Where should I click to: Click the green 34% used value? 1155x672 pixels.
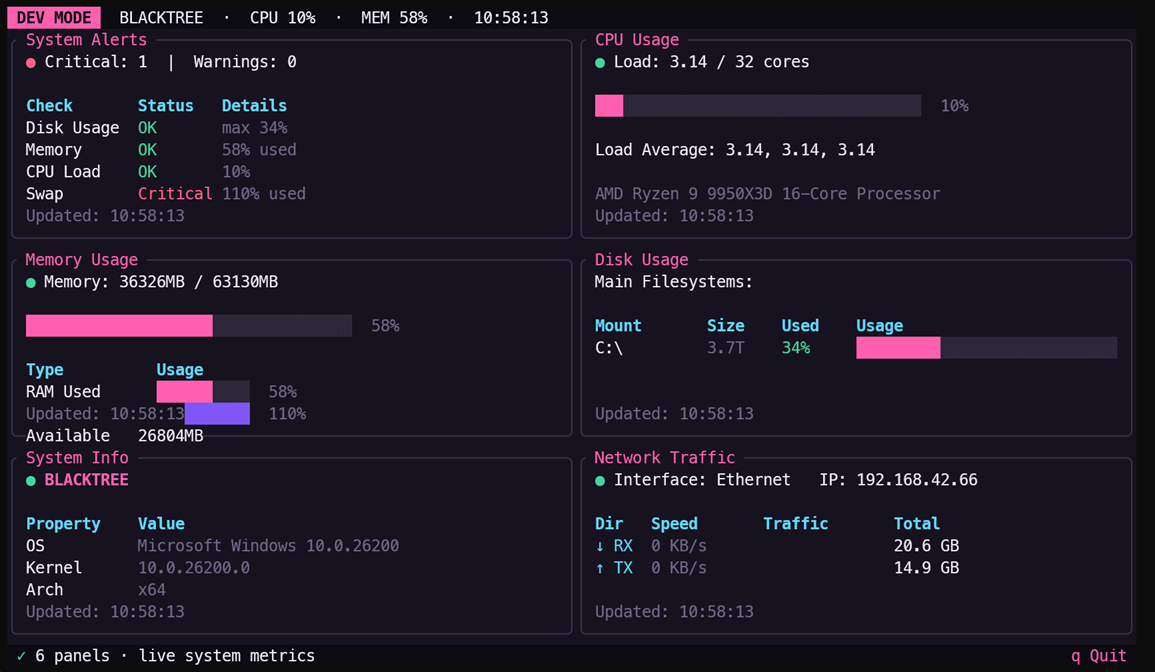pos(796,348)
